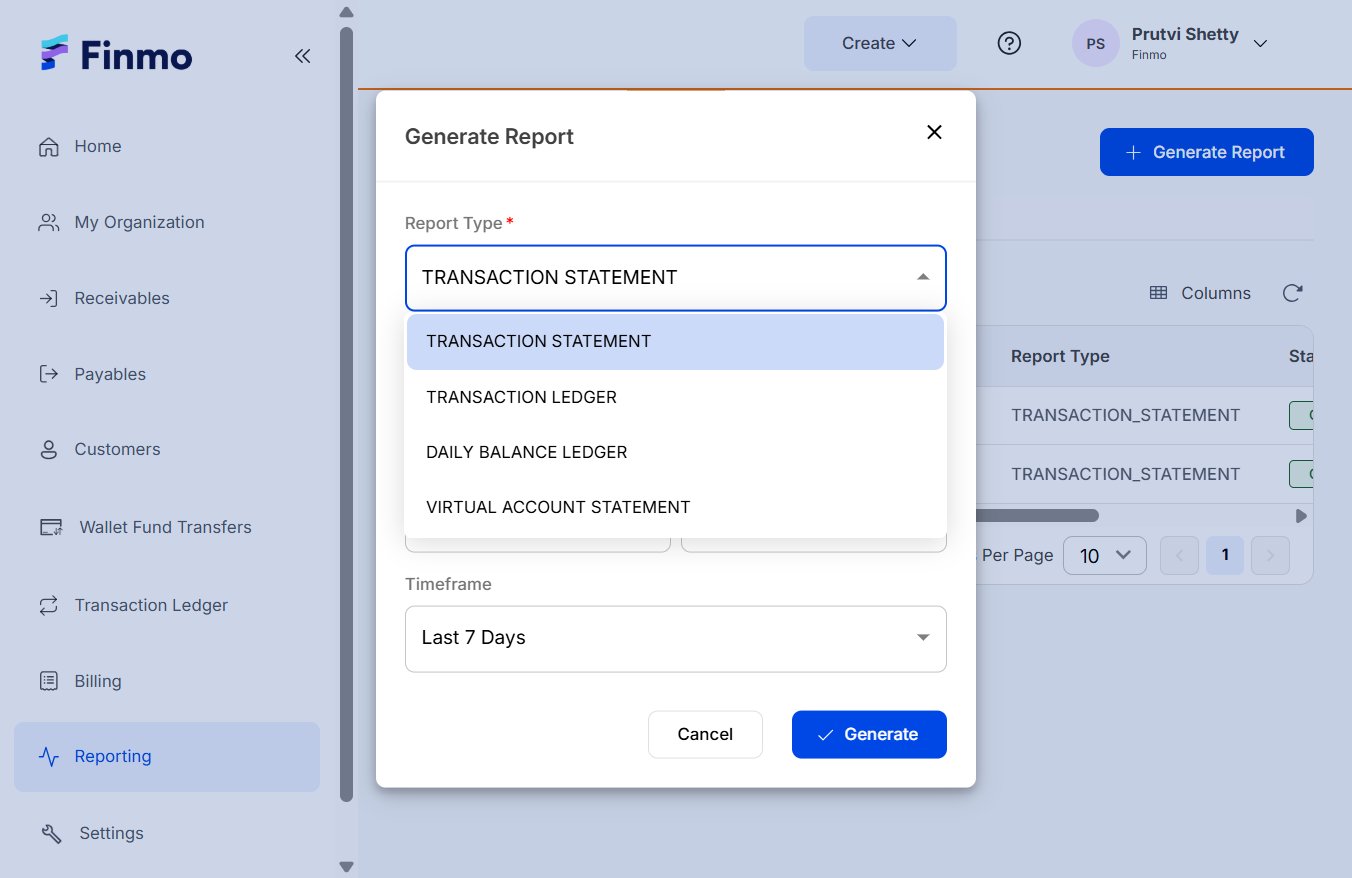The height and width of the screenshot is (878, 1352).
Task: Click the My Organization people icon
Action: (48, 222)
